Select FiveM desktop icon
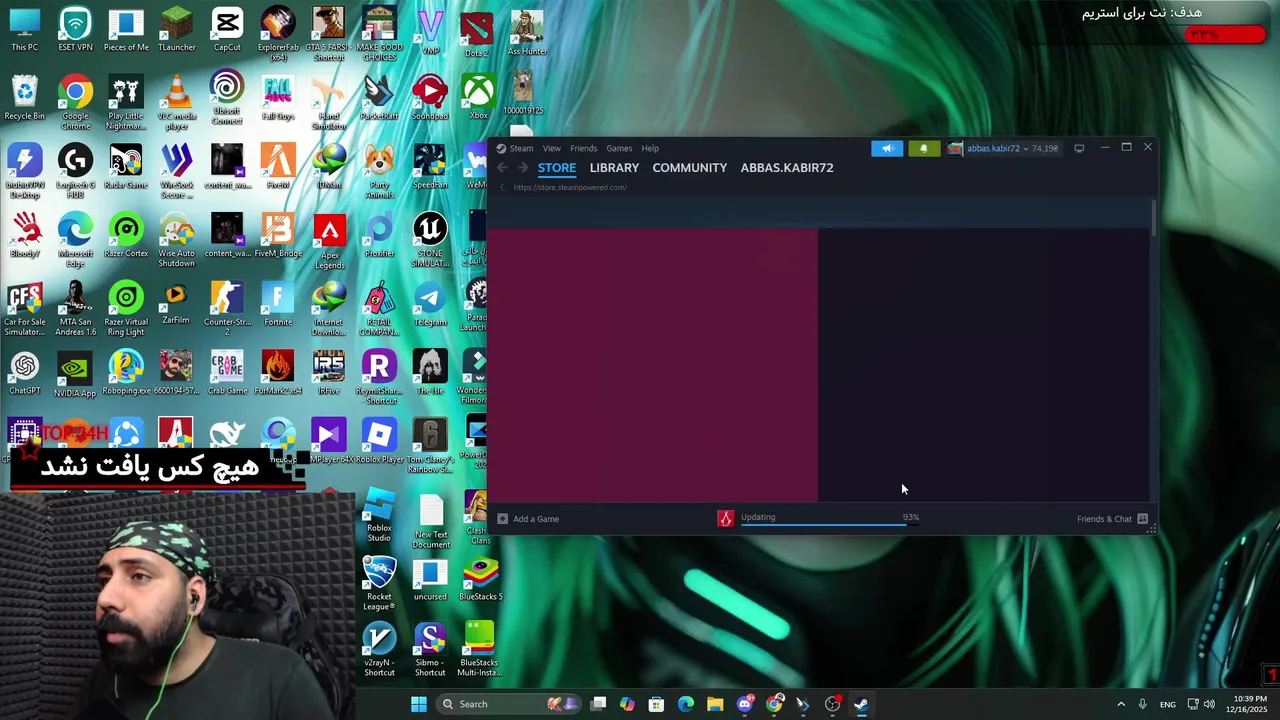 (278, 167)
